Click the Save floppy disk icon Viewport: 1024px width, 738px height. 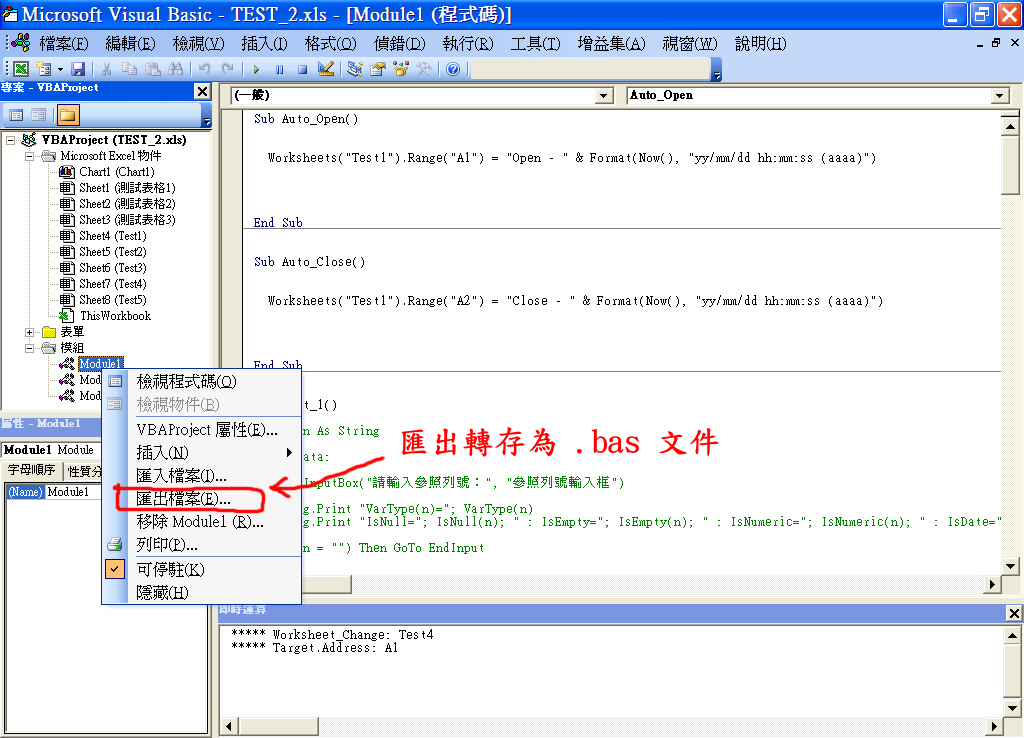pos(78,69)
